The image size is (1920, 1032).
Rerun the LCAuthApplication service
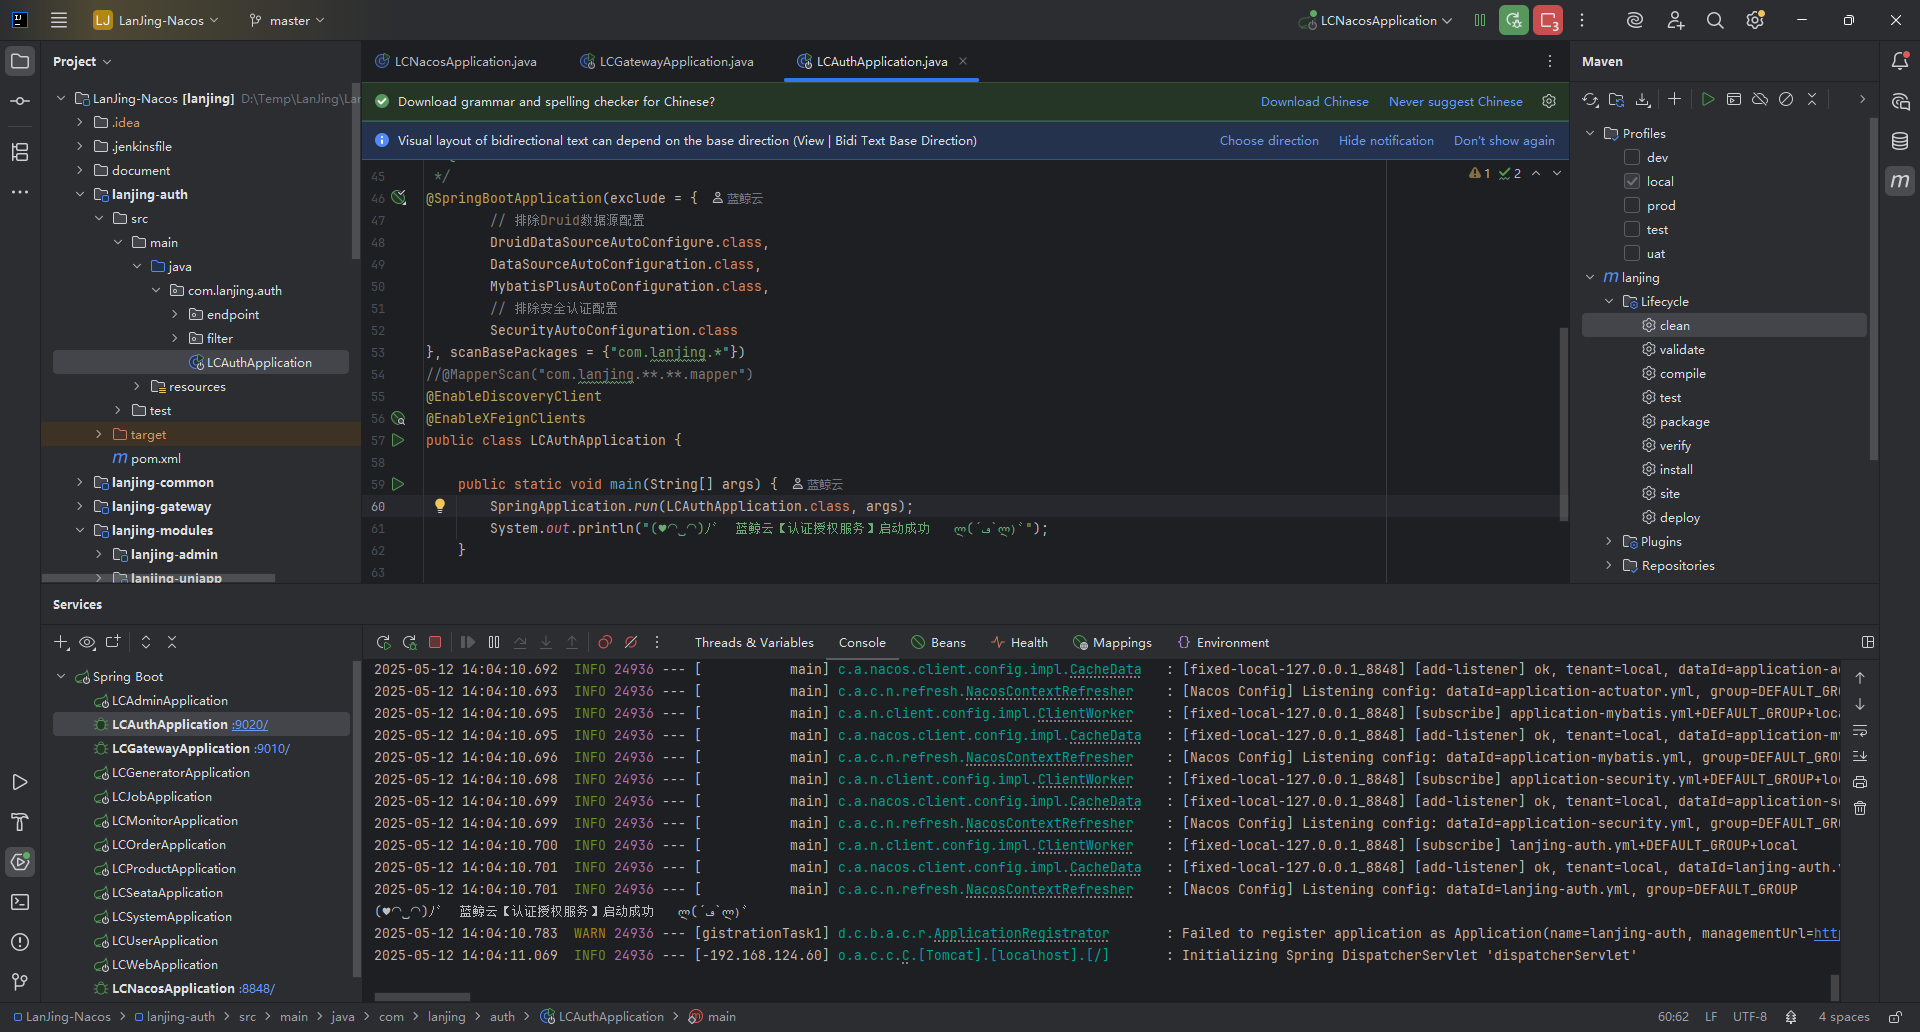383,642
